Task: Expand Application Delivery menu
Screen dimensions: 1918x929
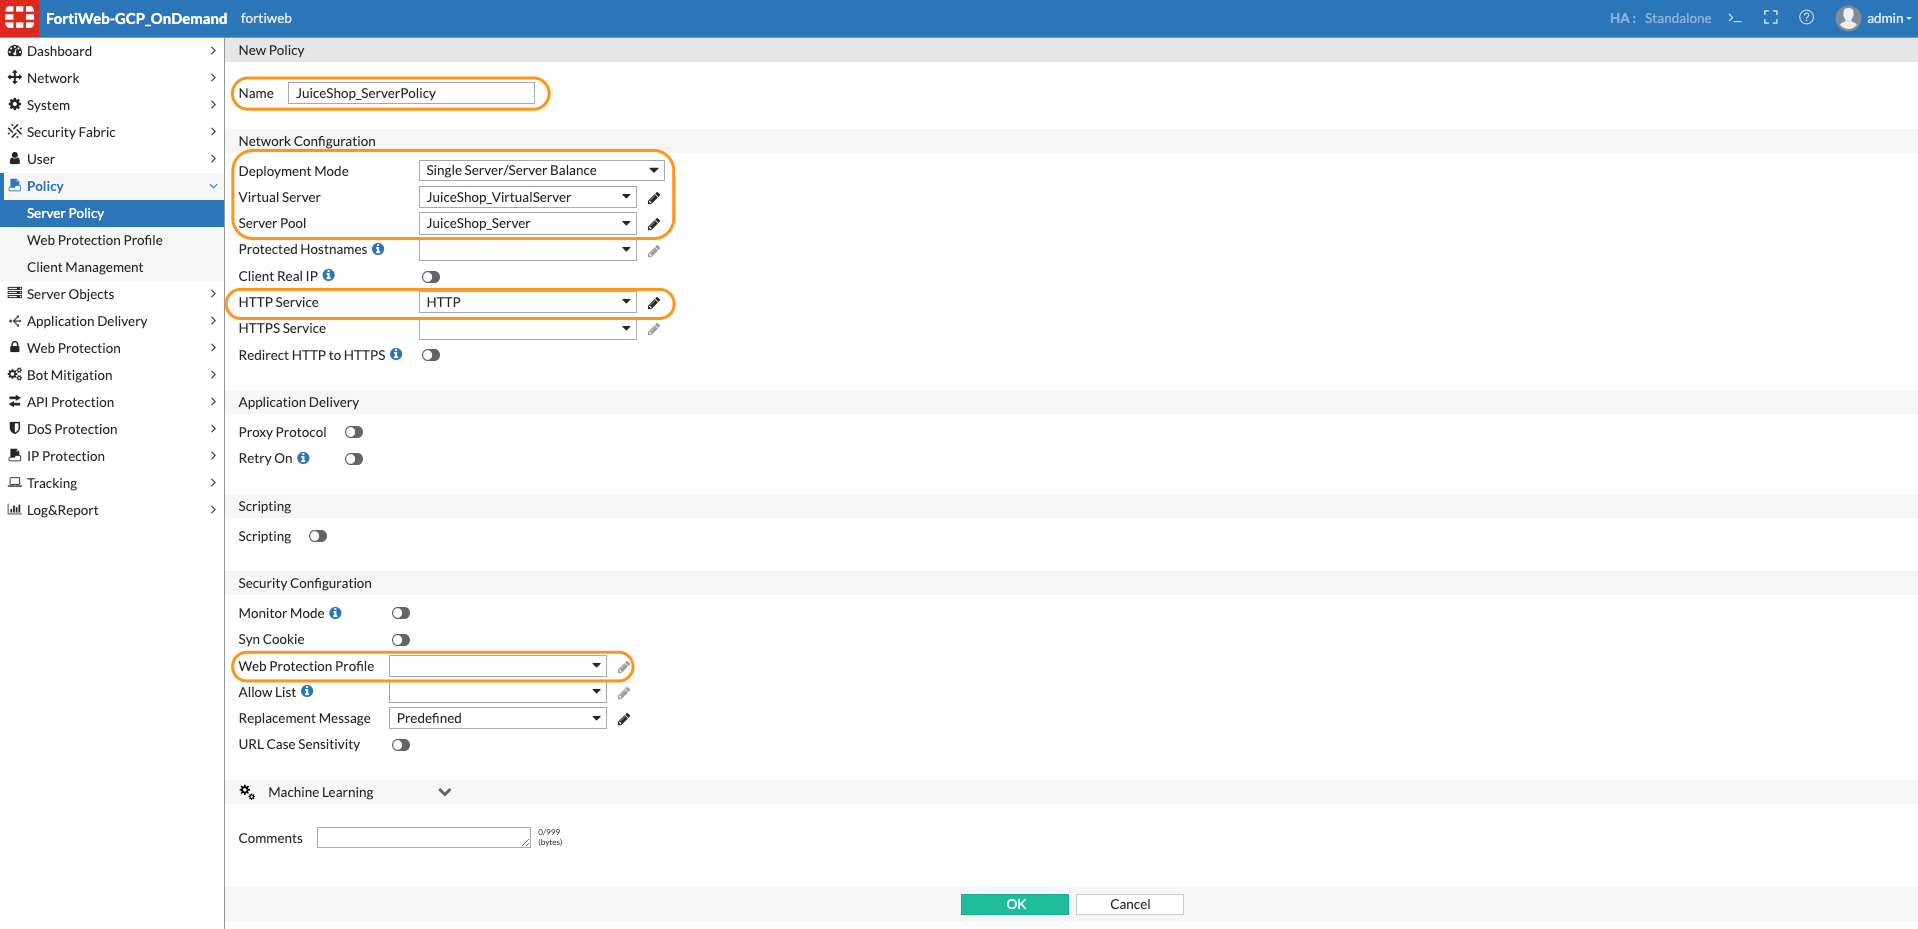Action: 112,321
